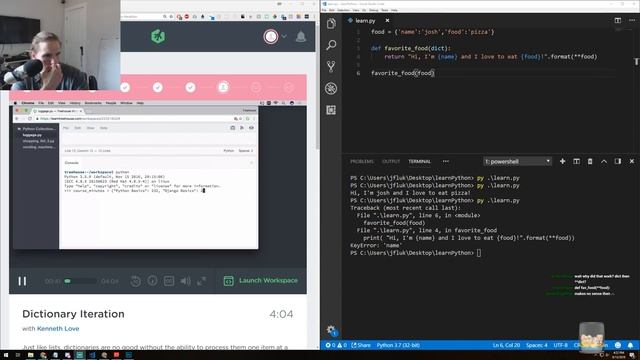
Task: Open File Explorer on taskbar
Action: point(31,355)
